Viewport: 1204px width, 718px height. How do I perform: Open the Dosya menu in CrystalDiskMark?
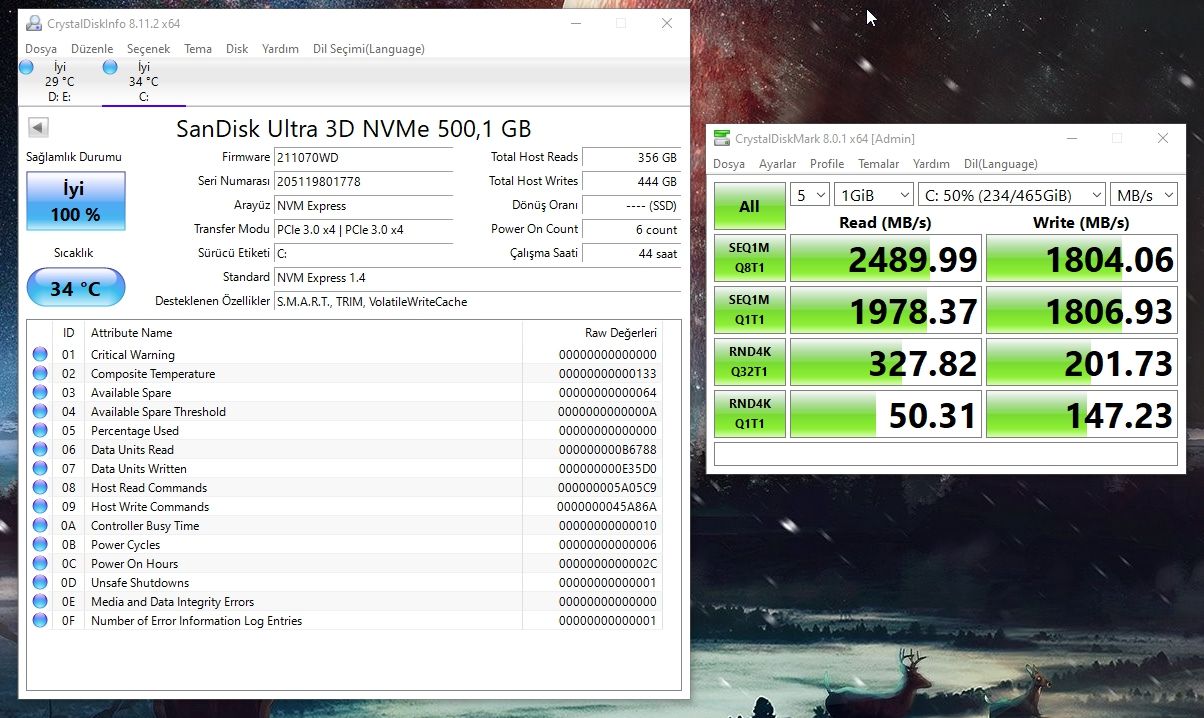[x=729, y=164]
